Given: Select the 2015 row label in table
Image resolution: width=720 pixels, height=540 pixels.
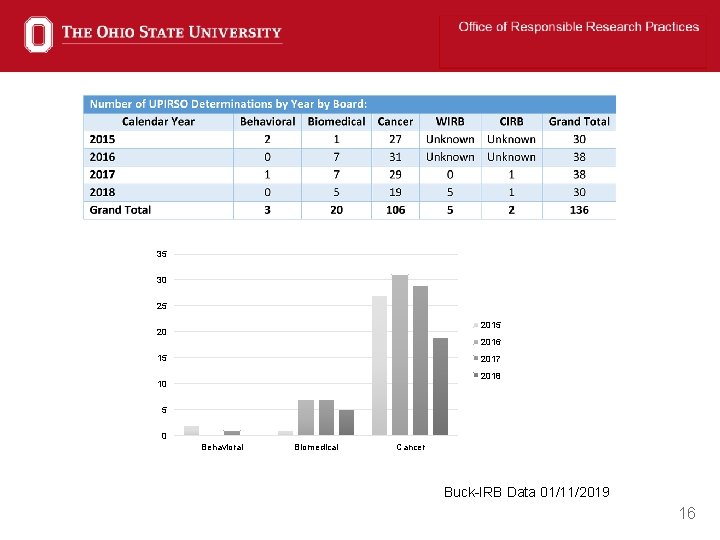Looking at the screenshot, I should (102, 139).
